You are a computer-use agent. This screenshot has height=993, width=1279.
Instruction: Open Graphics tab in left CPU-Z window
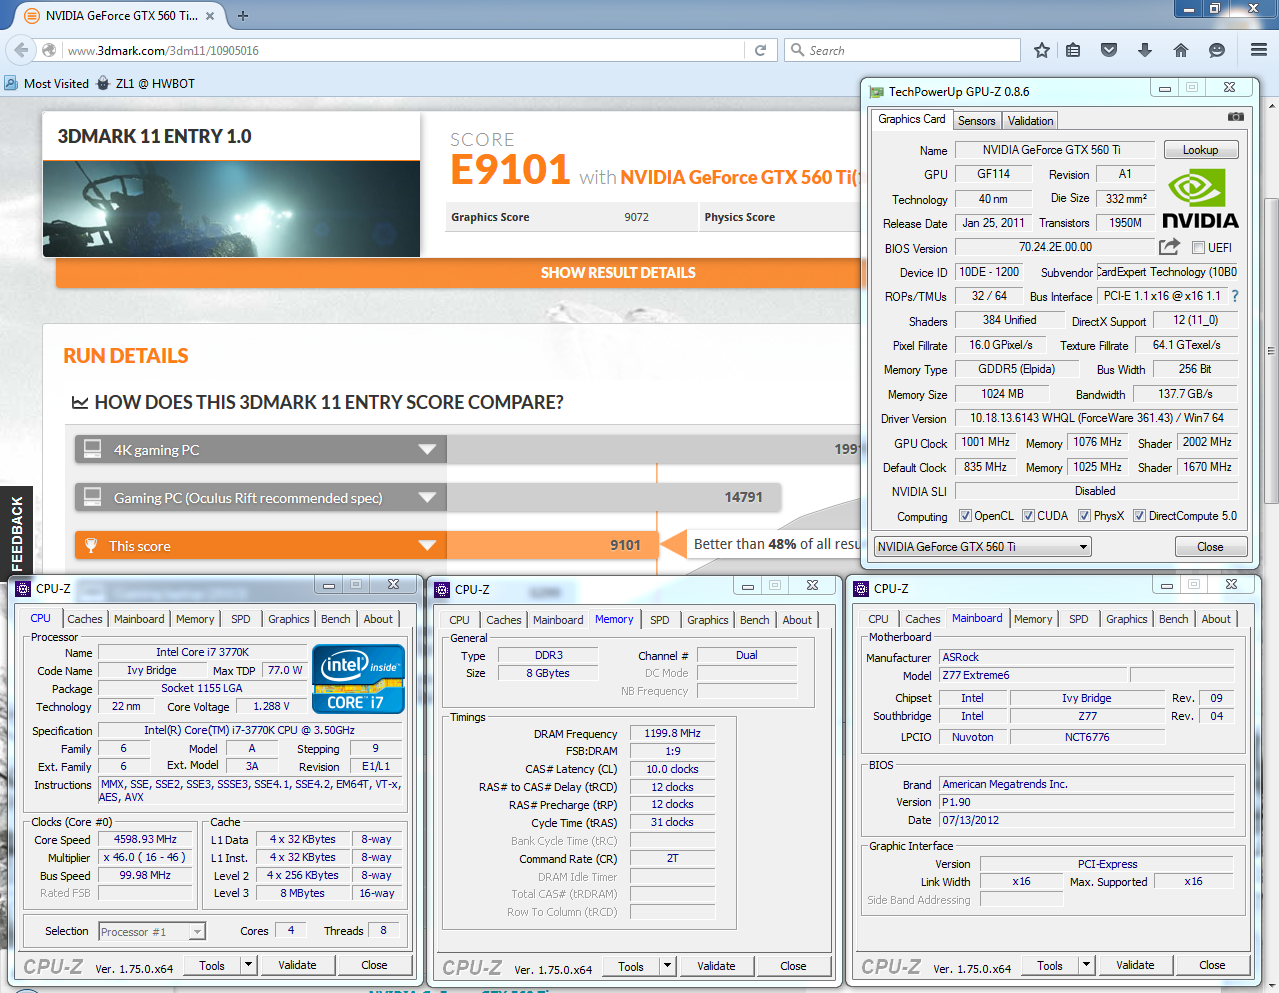click(289, 619)
